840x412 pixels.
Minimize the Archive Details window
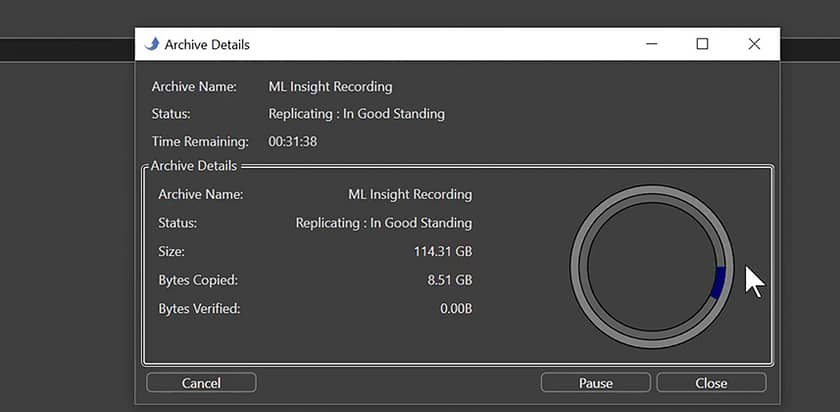click(651, 44)
